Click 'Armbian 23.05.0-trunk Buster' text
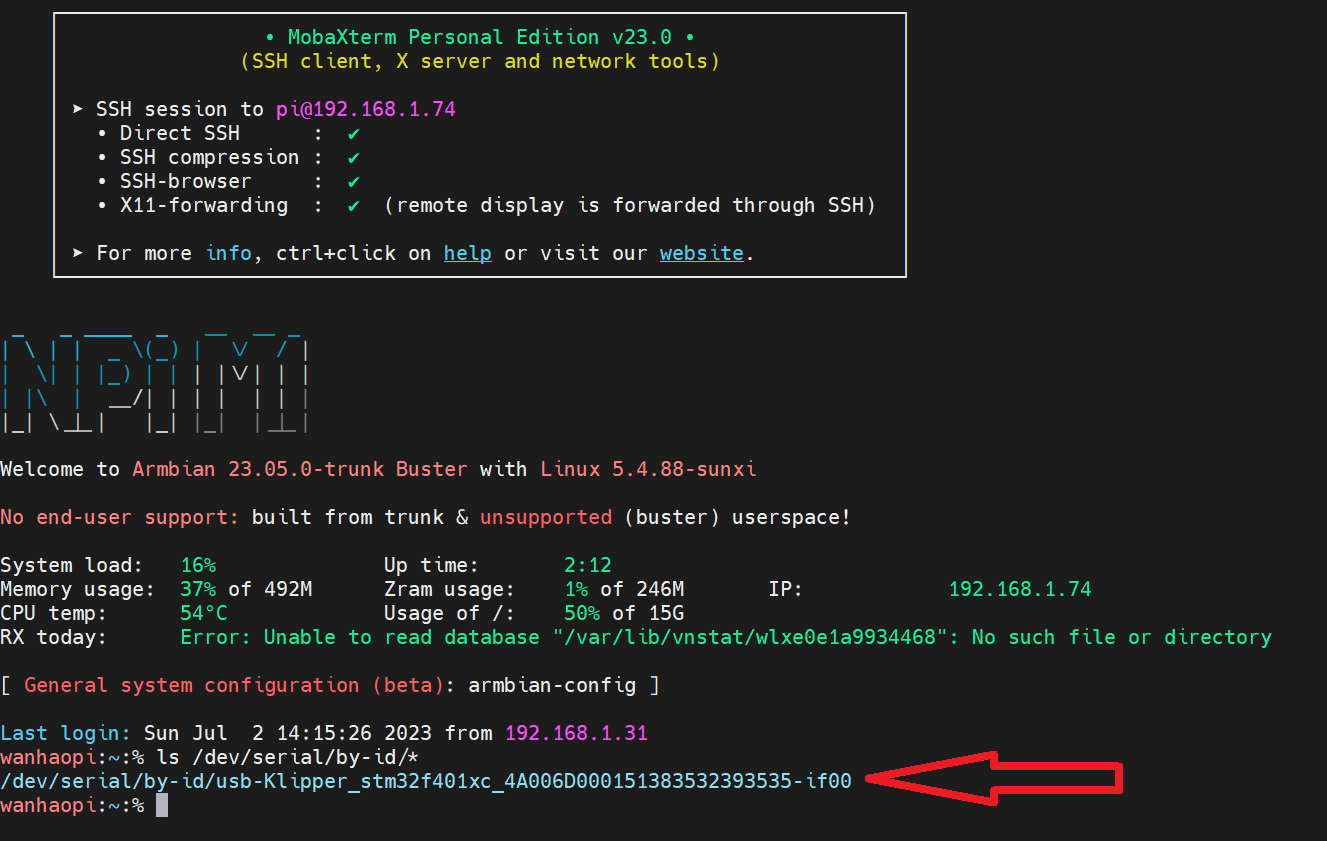The height and width of the screenshot is (841, 1327). point(300,469)
